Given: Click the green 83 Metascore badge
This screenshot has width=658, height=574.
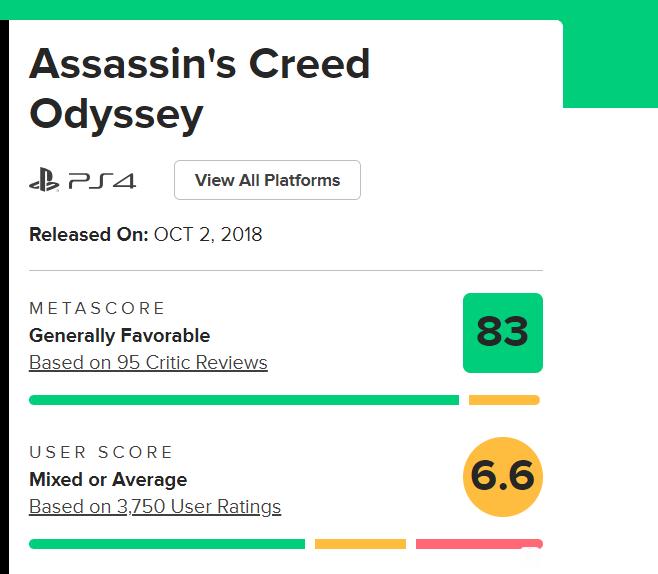Looking at the screenshot, I should click(503, 333).
